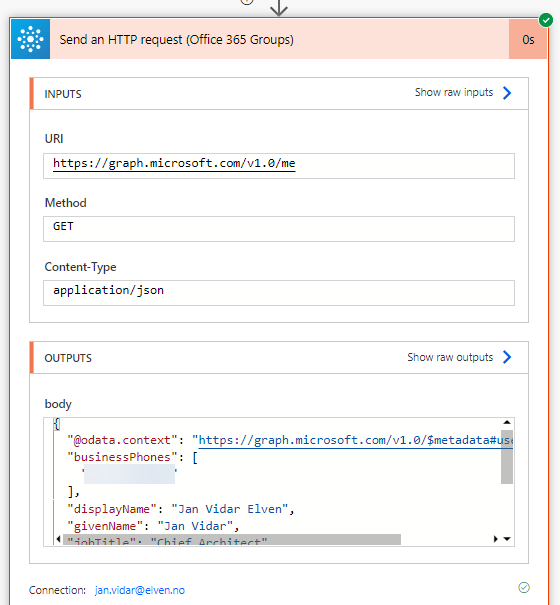Click the Content-Type application/json field
Image resolution: width=560 pixels, height=605 pixels.
279,293
